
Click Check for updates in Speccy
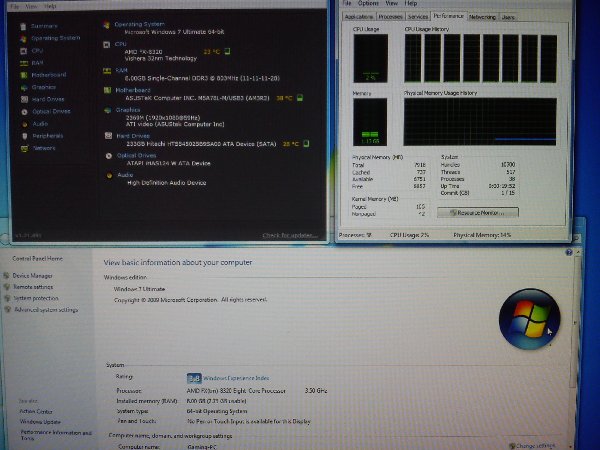click(291, 235)
